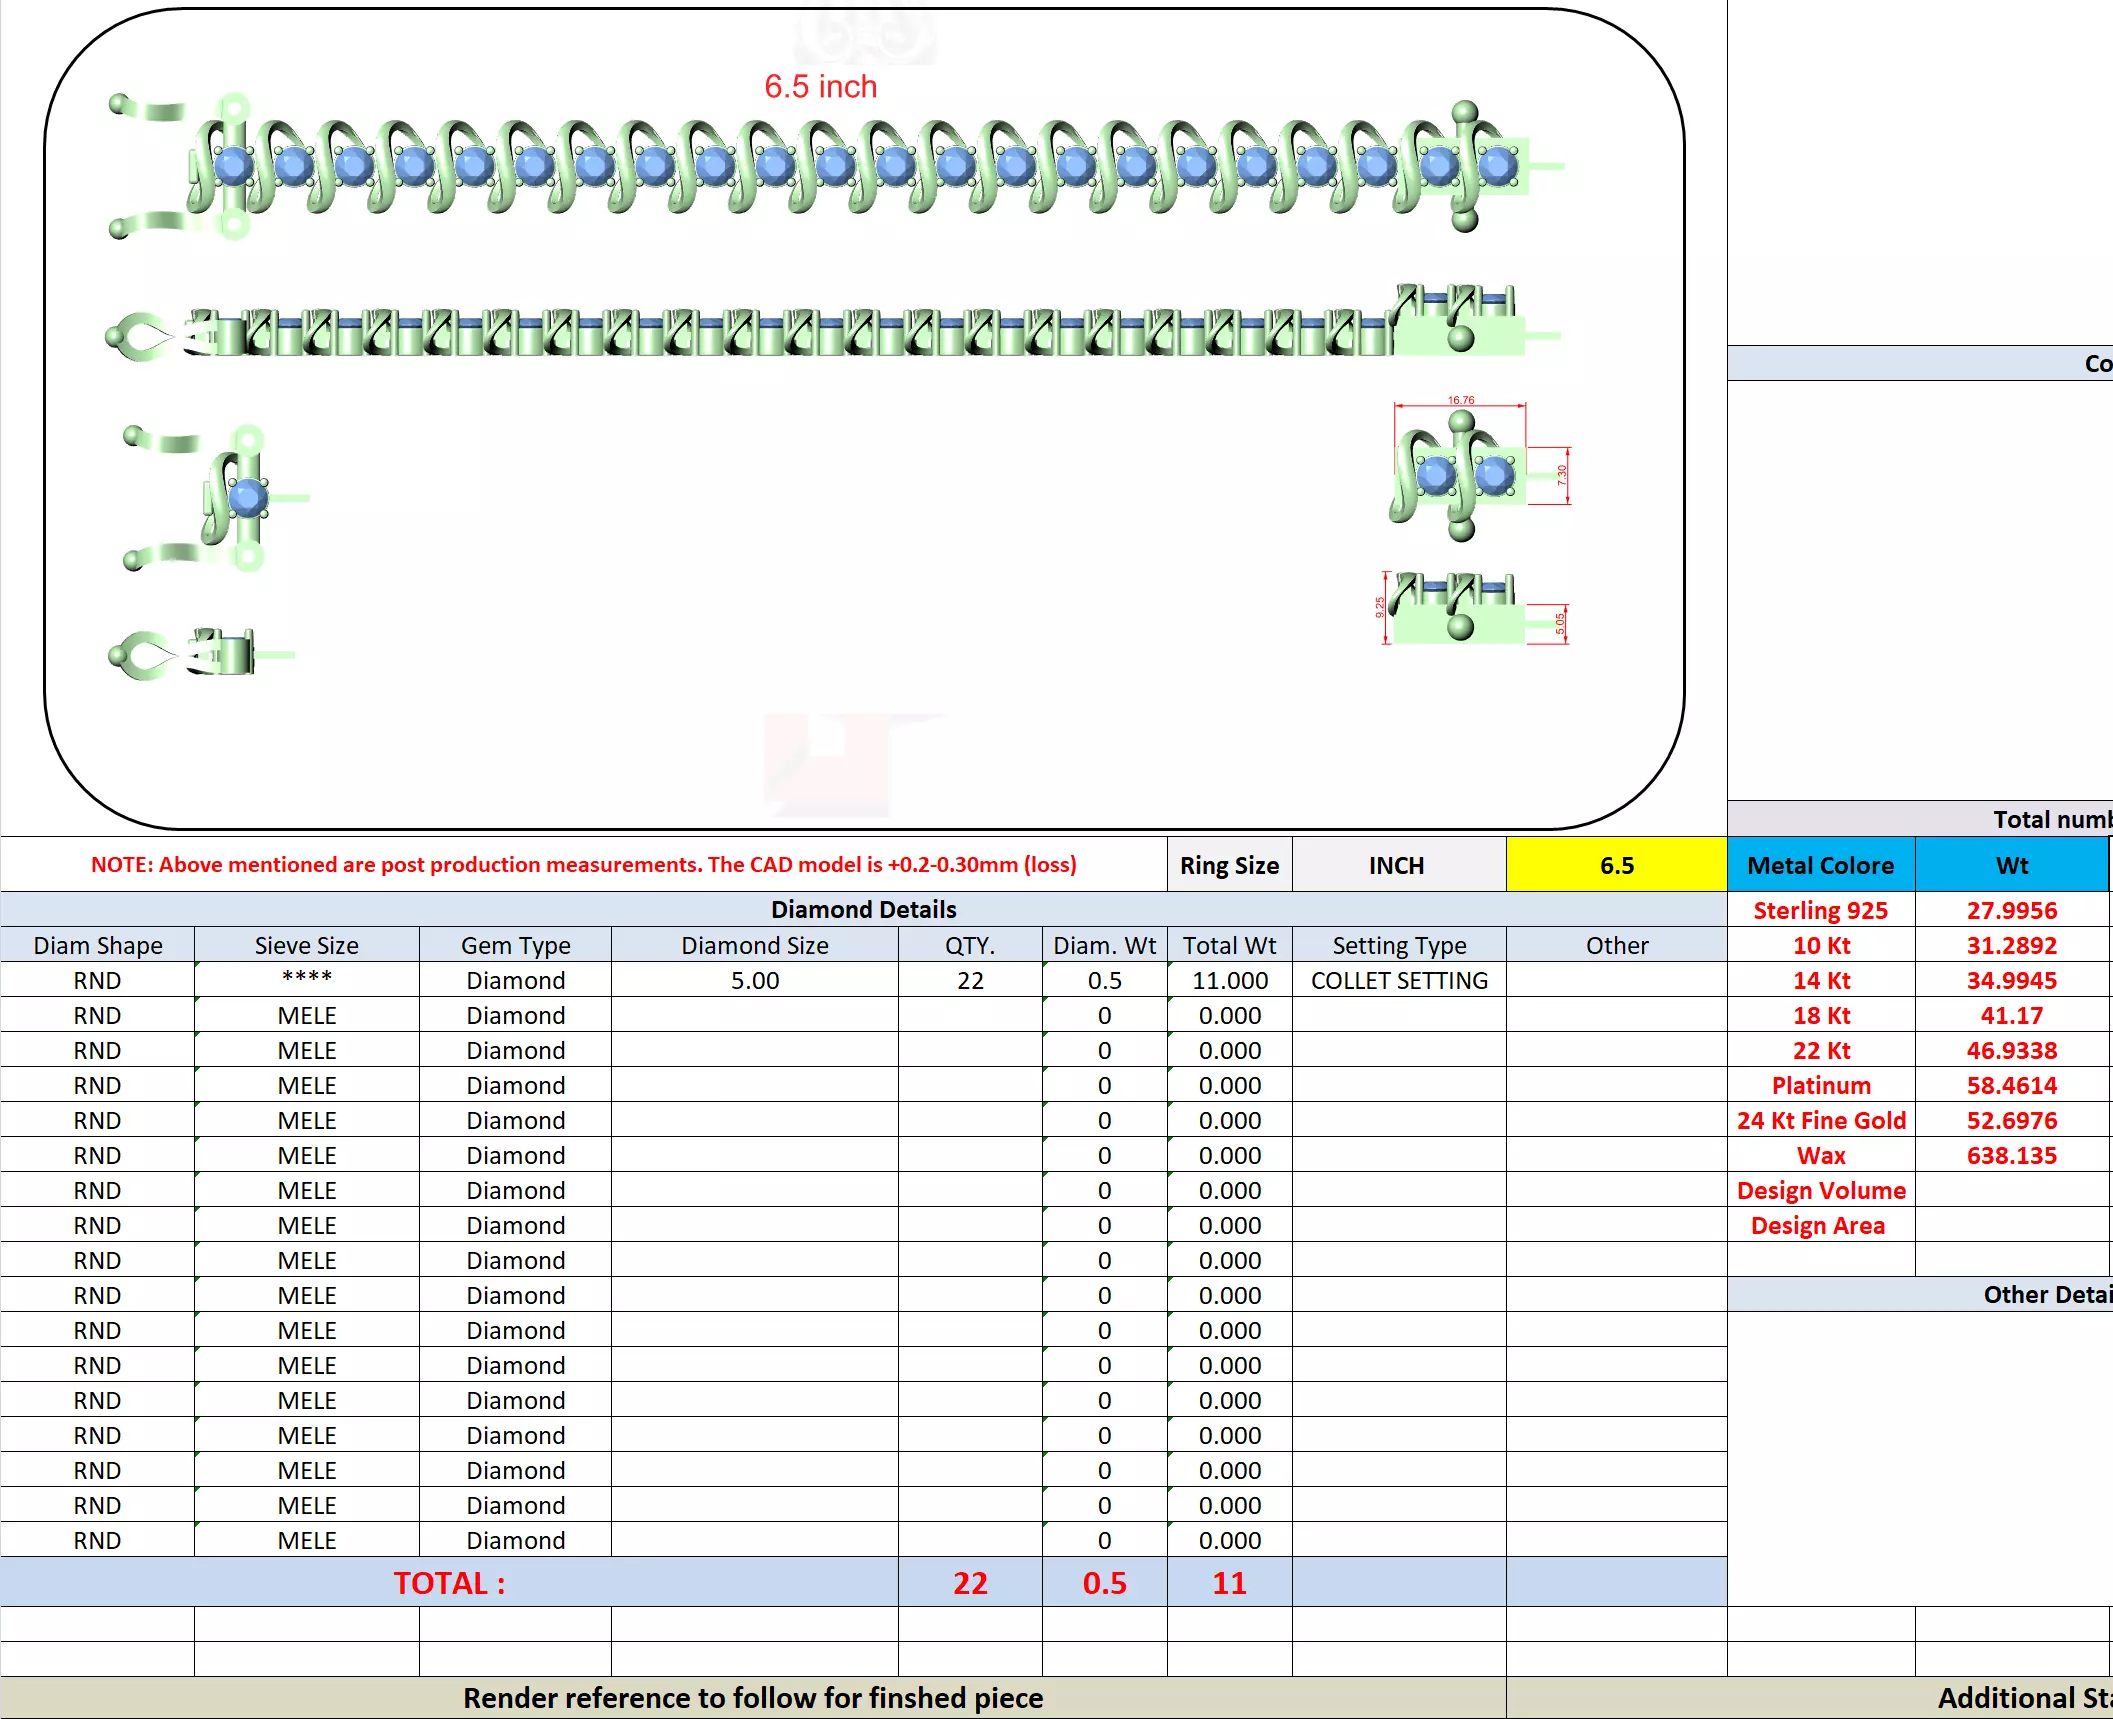Select the COLLET SETTING cell
Image resolution: width=2113 pixels, height=1719 pixels.
[x=1398, y=980]
